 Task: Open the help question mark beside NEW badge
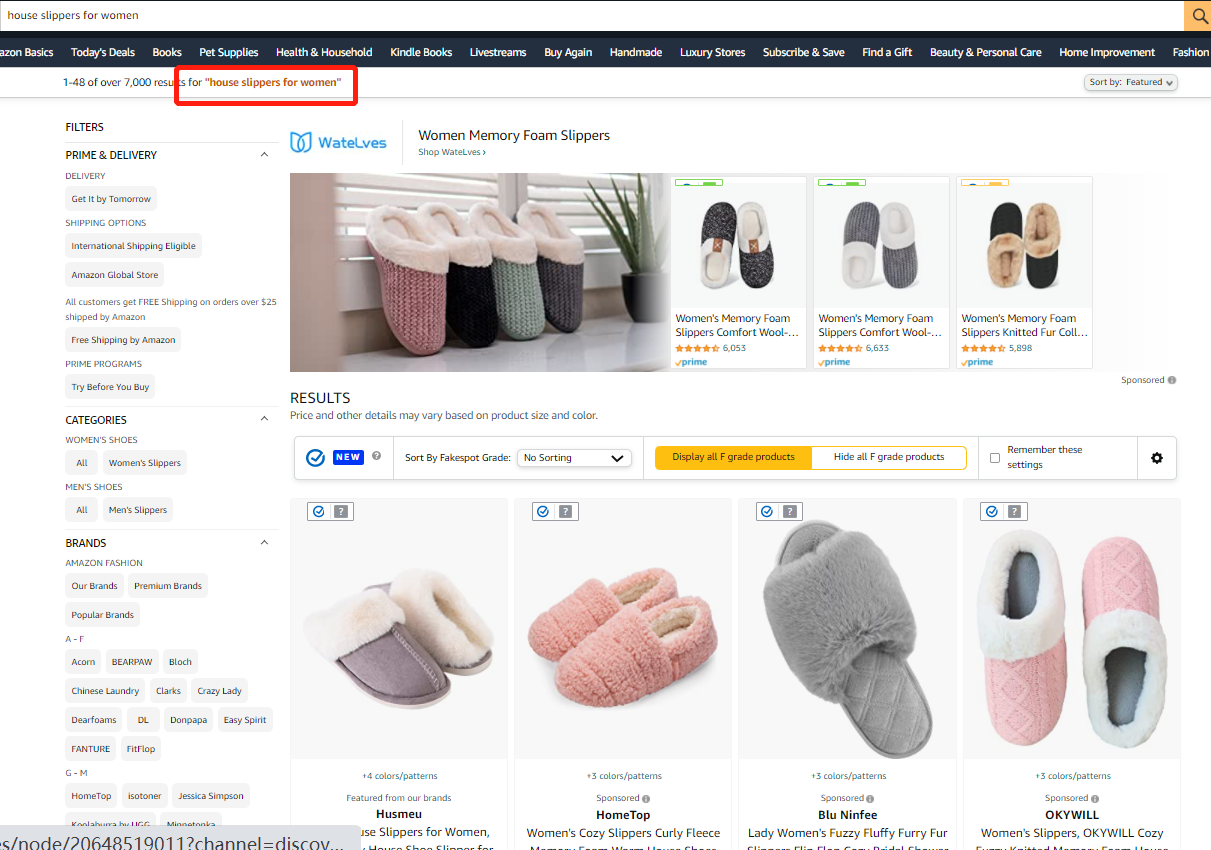pos(377,456)
